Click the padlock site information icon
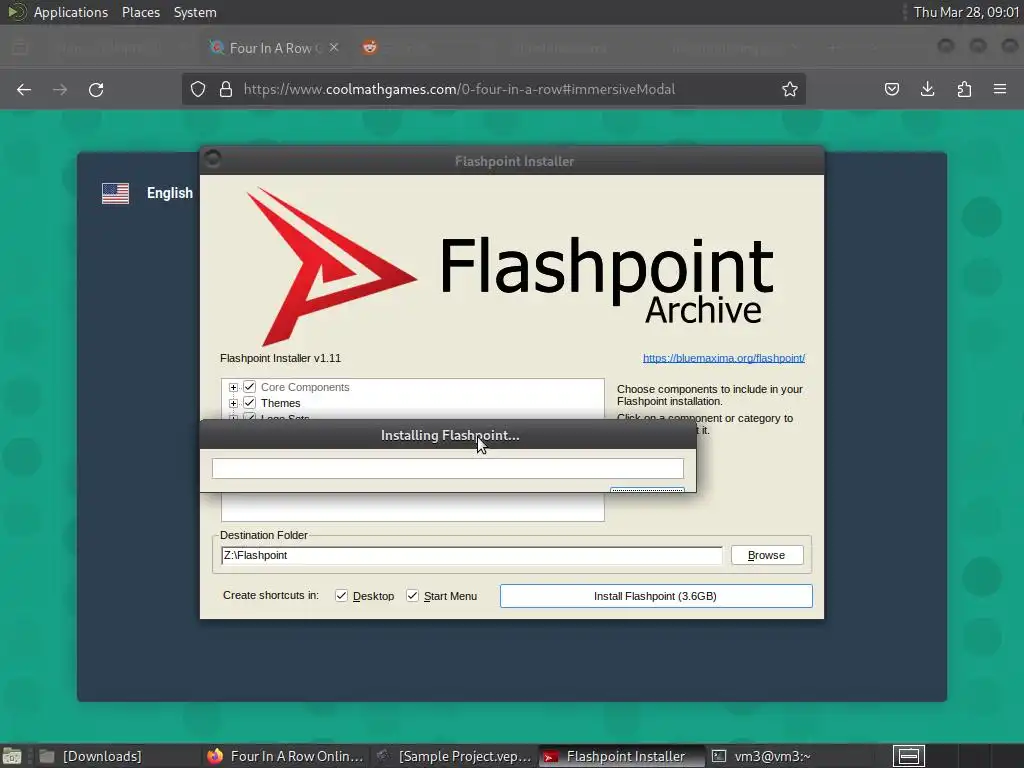Screen dimensions: 1024x768 tap(226, 89)
